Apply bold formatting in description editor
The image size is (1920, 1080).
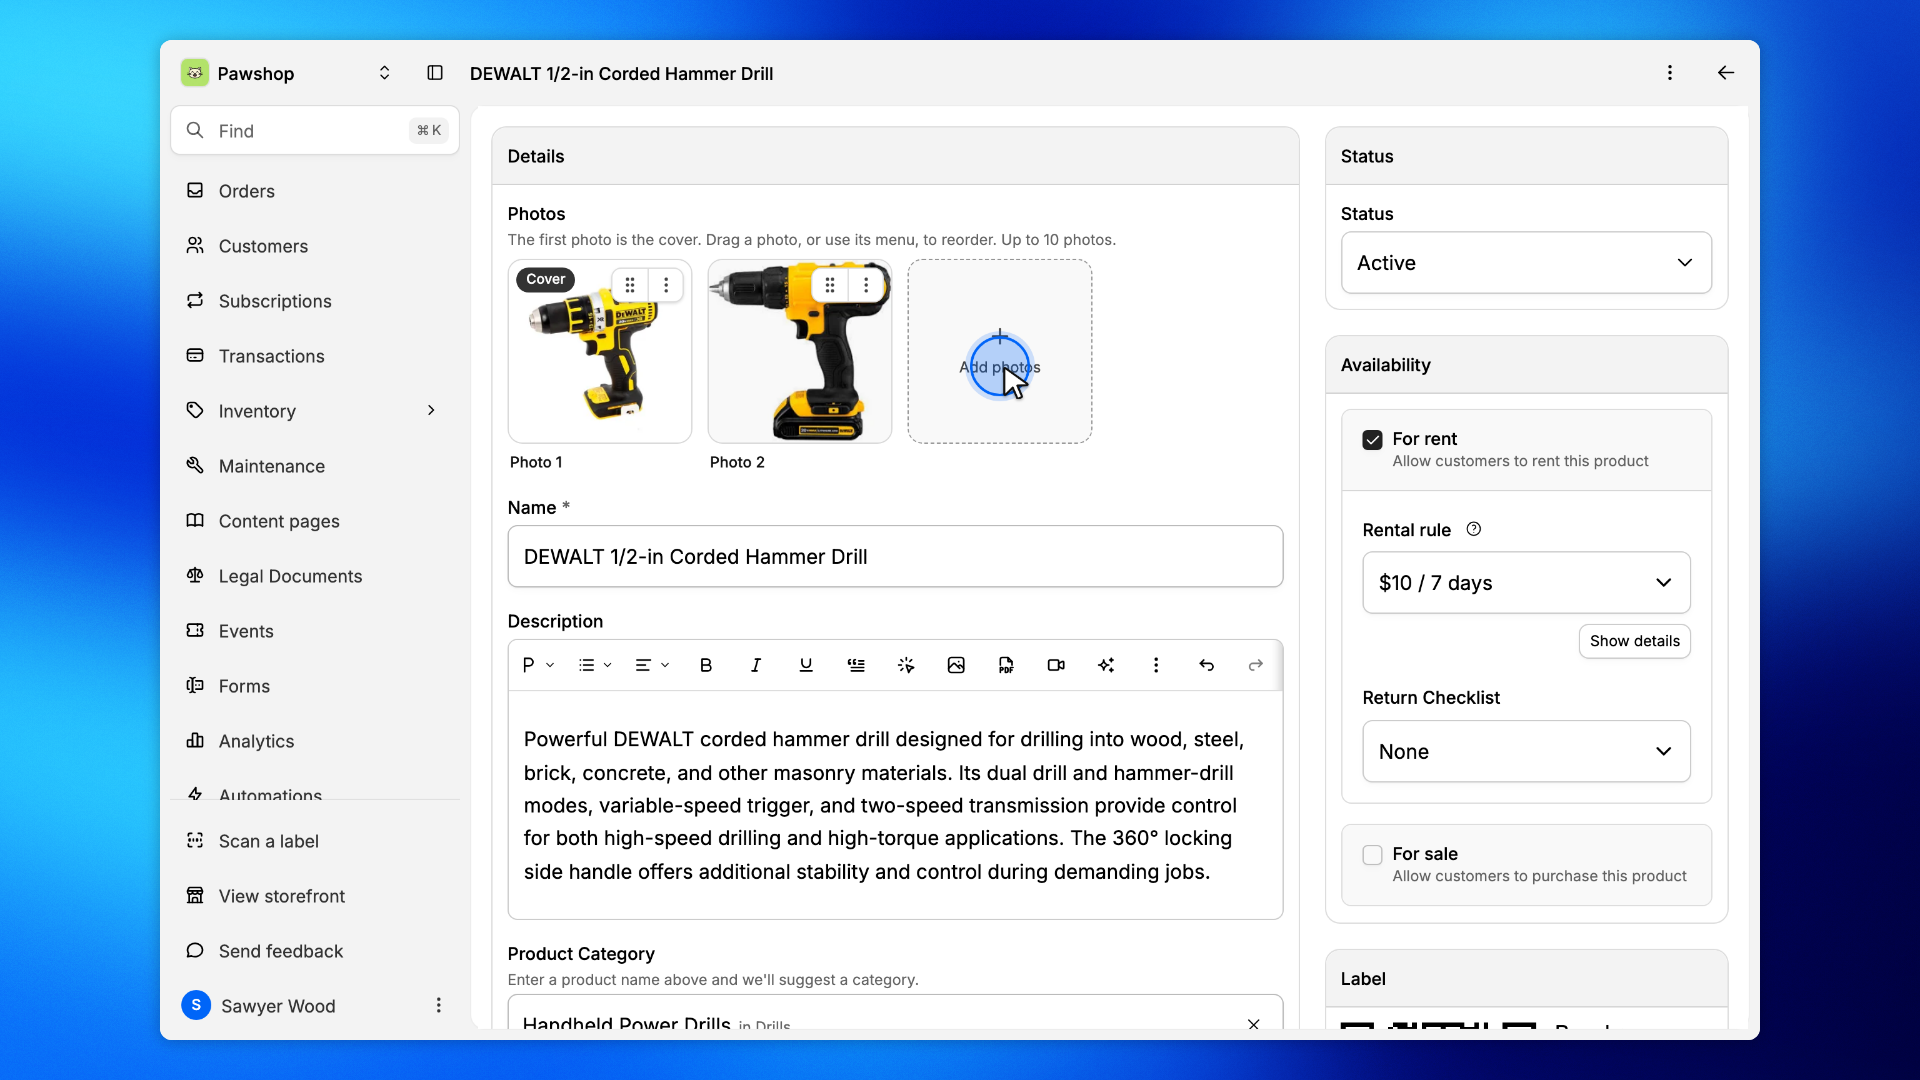click(x=706, y=665)
